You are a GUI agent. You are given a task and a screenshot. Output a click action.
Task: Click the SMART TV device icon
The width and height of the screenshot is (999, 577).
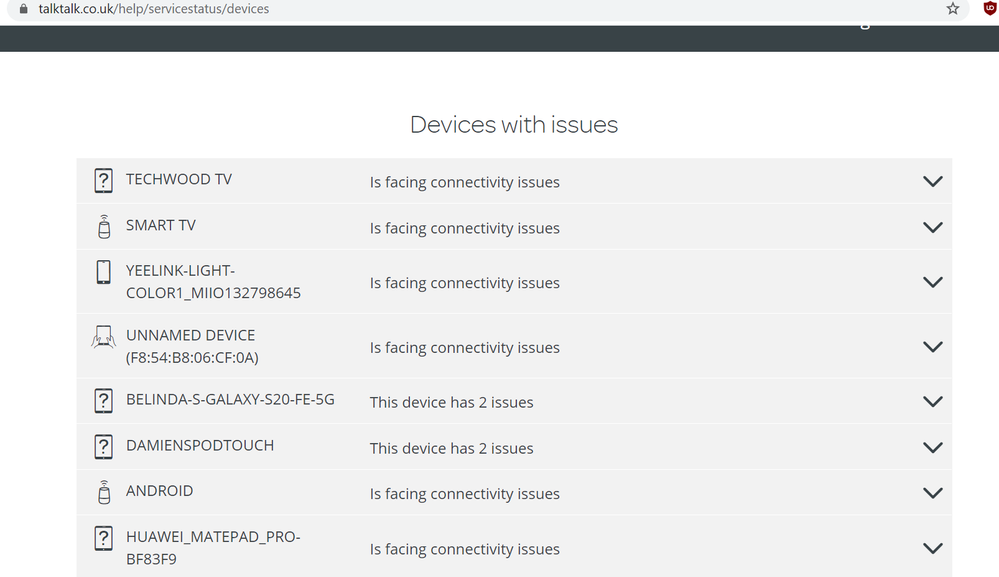[x=104, y=226]
